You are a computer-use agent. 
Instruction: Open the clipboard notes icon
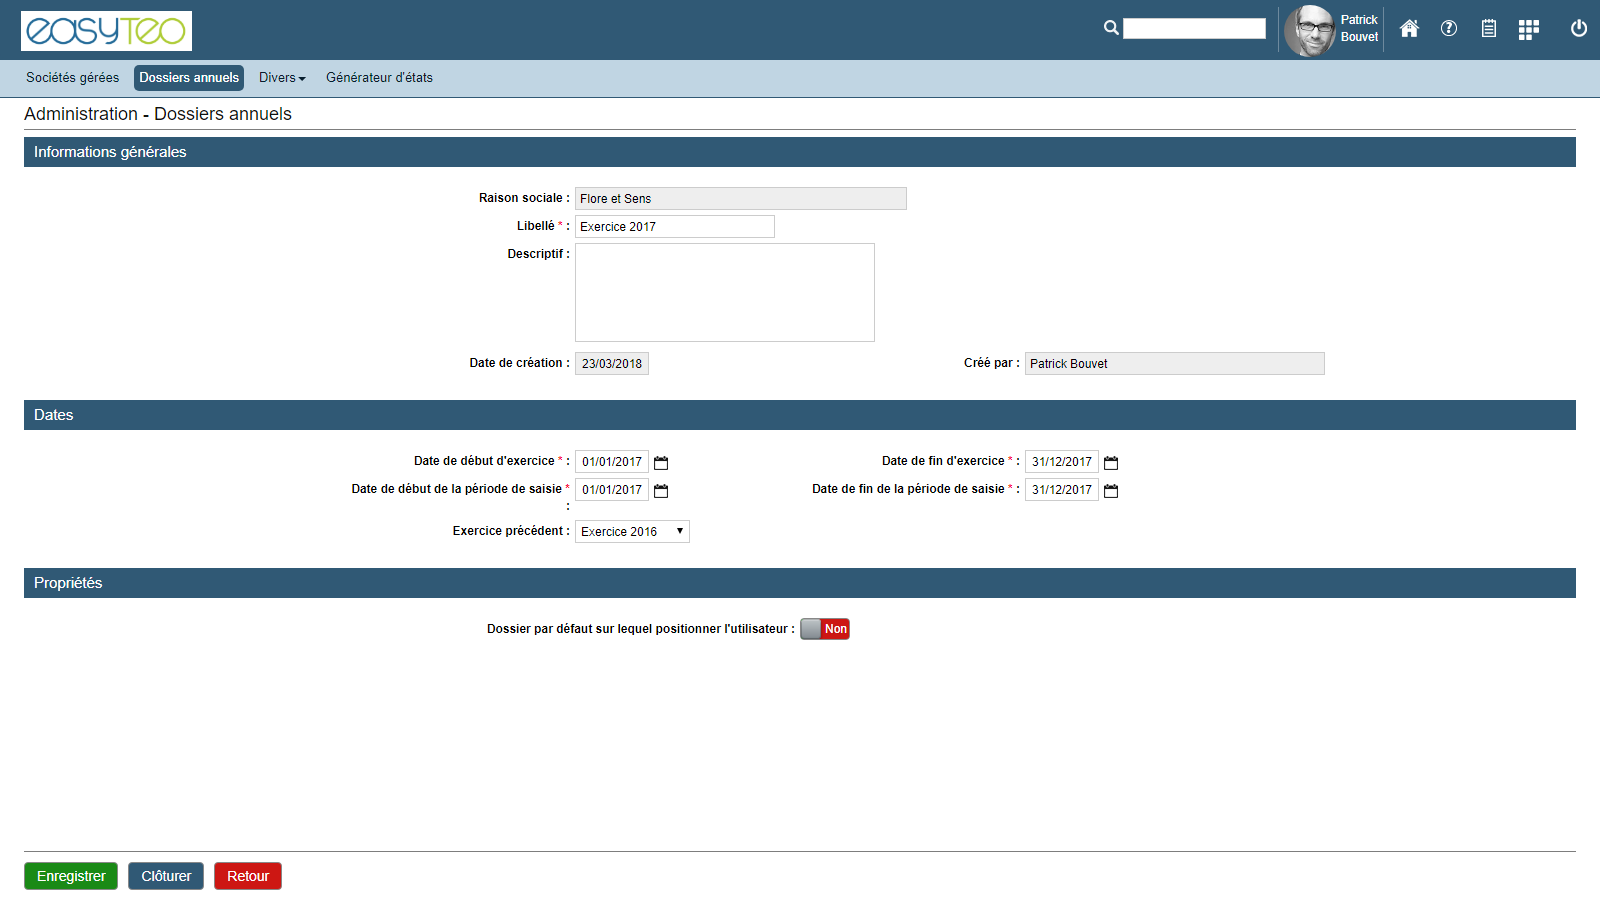point(1489,29)
